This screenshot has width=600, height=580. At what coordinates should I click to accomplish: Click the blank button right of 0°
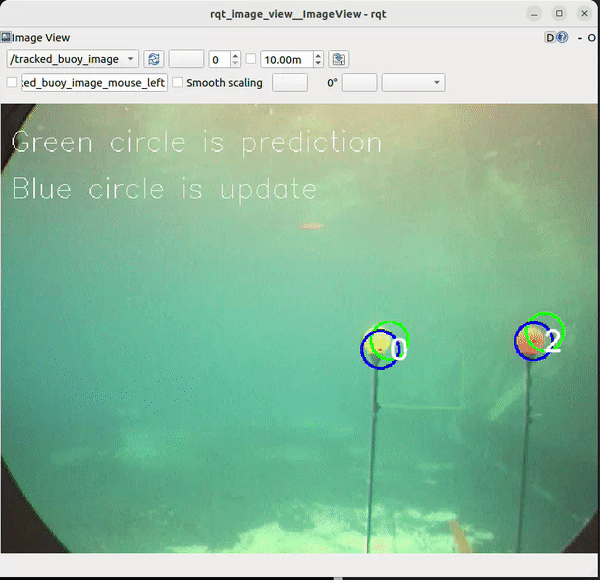[359, 83]
